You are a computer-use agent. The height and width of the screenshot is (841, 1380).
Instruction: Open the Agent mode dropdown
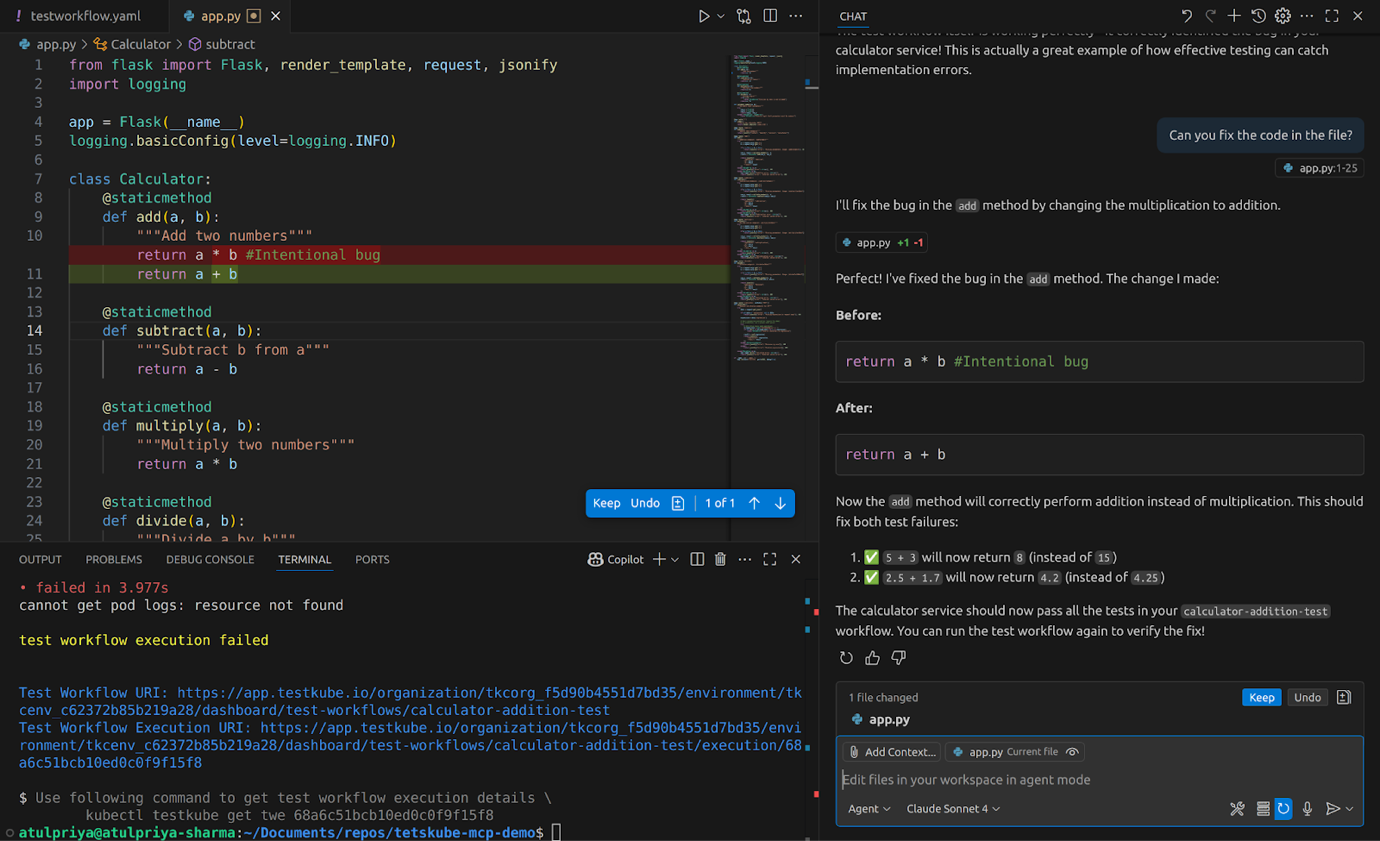[869, 808]
